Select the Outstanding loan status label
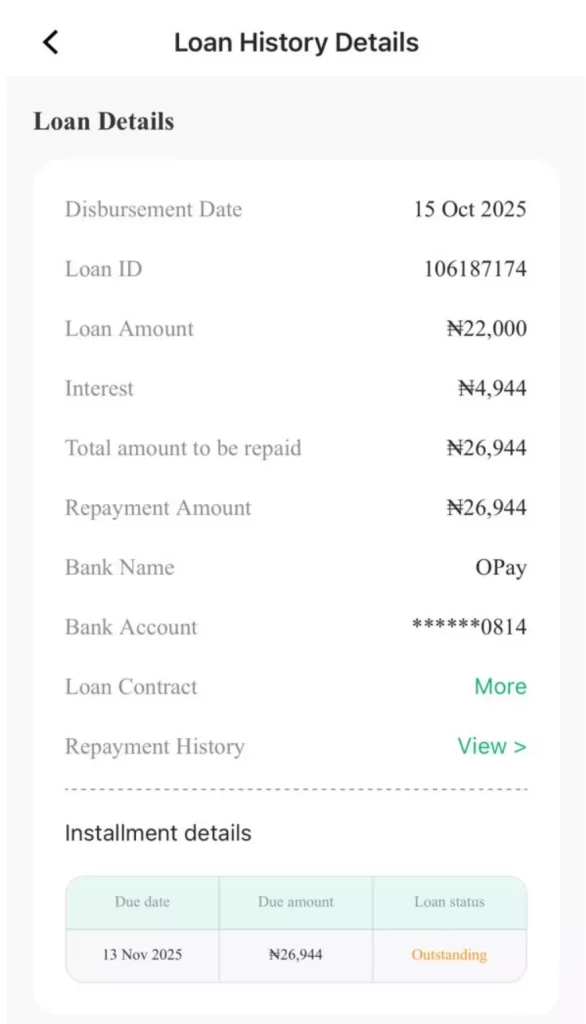The width and height of the screenshot is (586, 1024). (x=448, y=954)
